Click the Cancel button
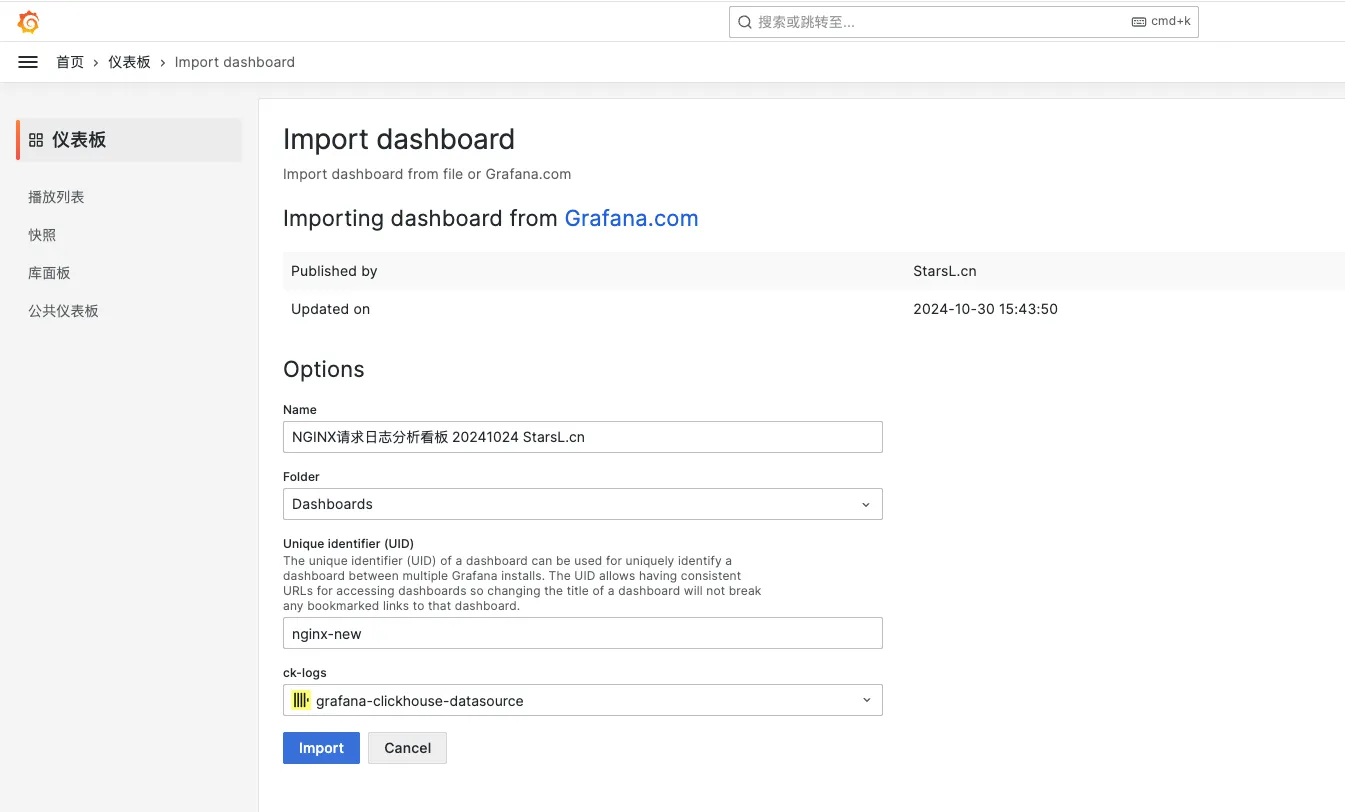This screenshot has width=1345, height=812. [407, 748]
